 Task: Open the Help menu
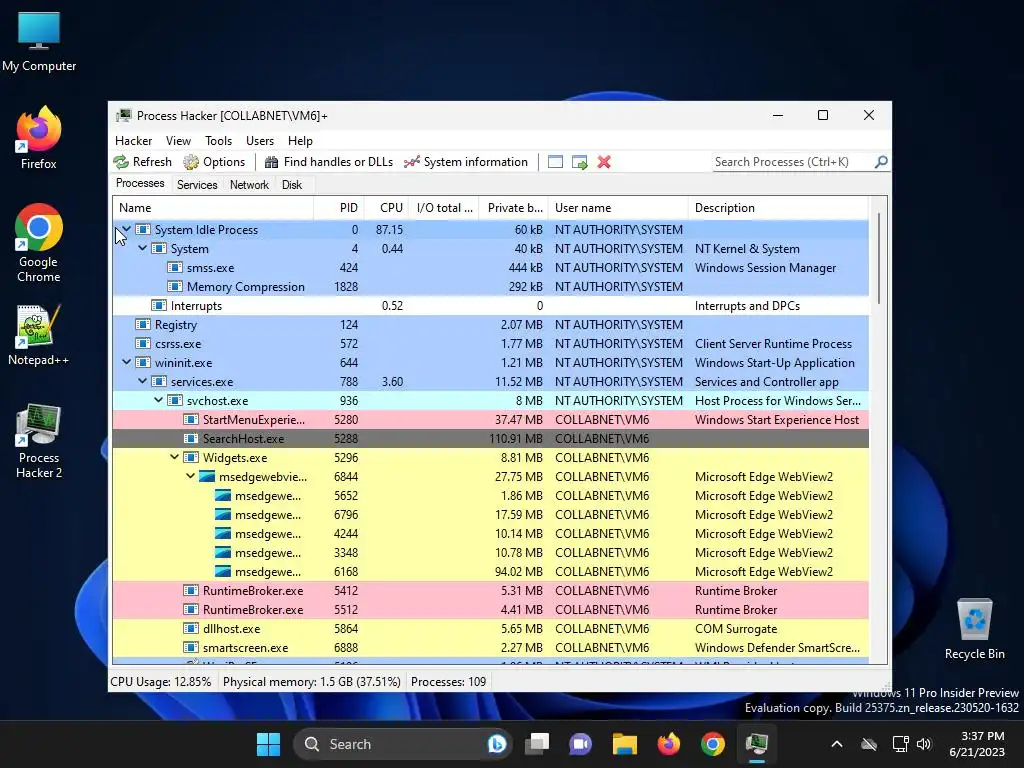[300, 140]
